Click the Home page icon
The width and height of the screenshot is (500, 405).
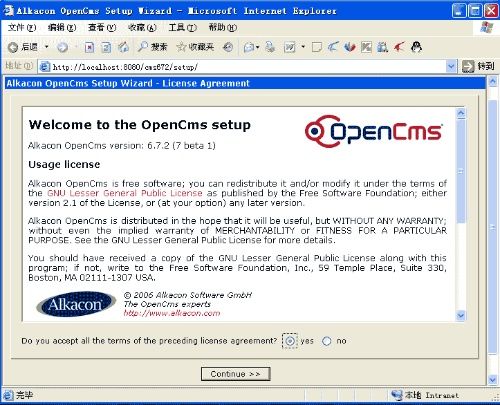tap(124, 47)
